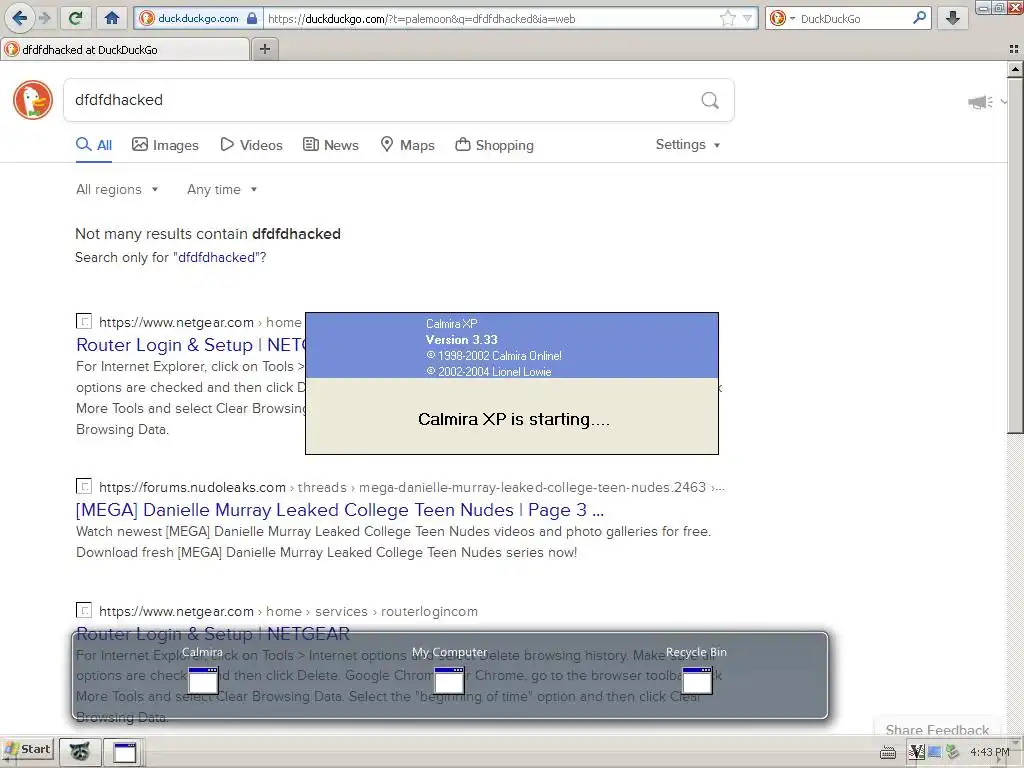1024x768 pixels.
Task: Switch to the All results tab
Action: click(x=94, y=145)
